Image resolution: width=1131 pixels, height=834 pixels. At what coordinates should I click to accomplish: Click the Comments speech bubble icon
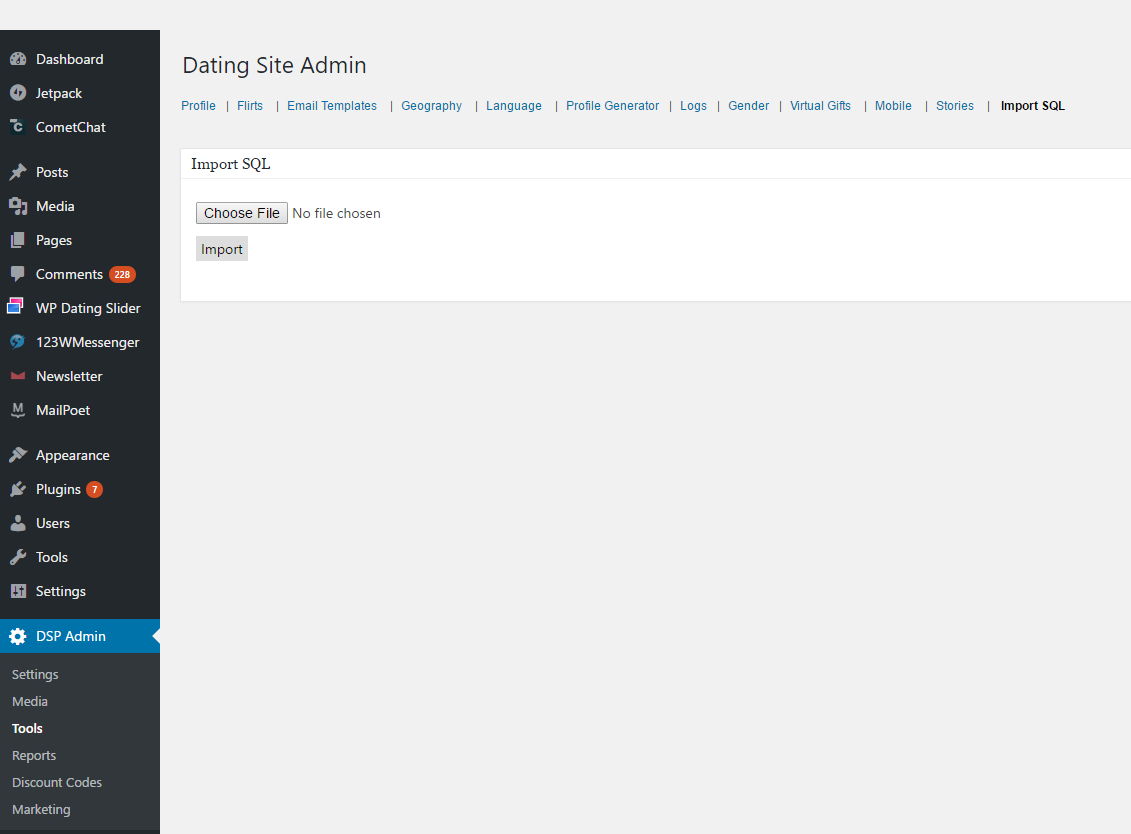click(x=18, y=274)
